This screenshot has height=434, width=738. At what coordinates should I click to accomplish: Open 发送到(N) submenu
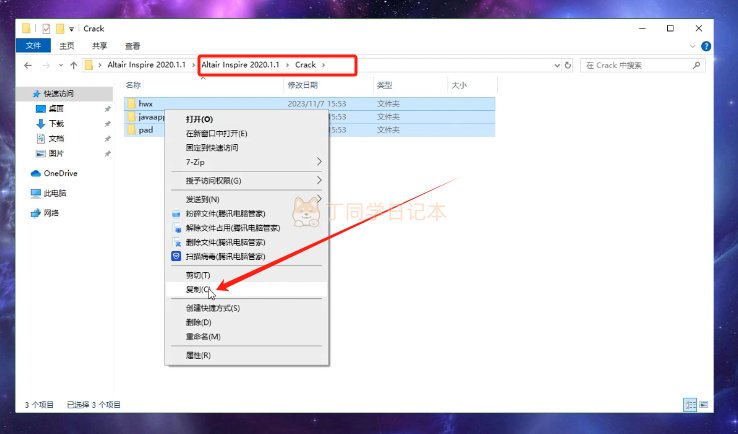[246, 200]
